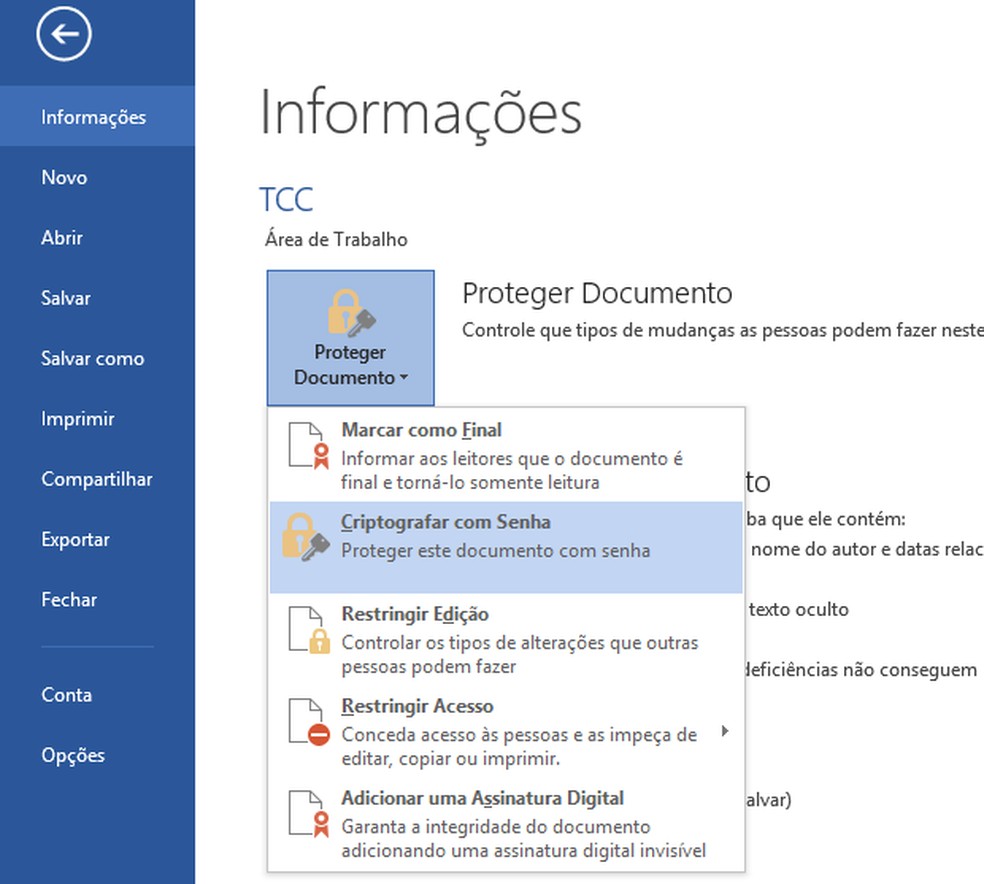Viewport: 984px width, 884px height.
Task: Click the padlock icon on Proteger Documento button
Action: (349, 313)
